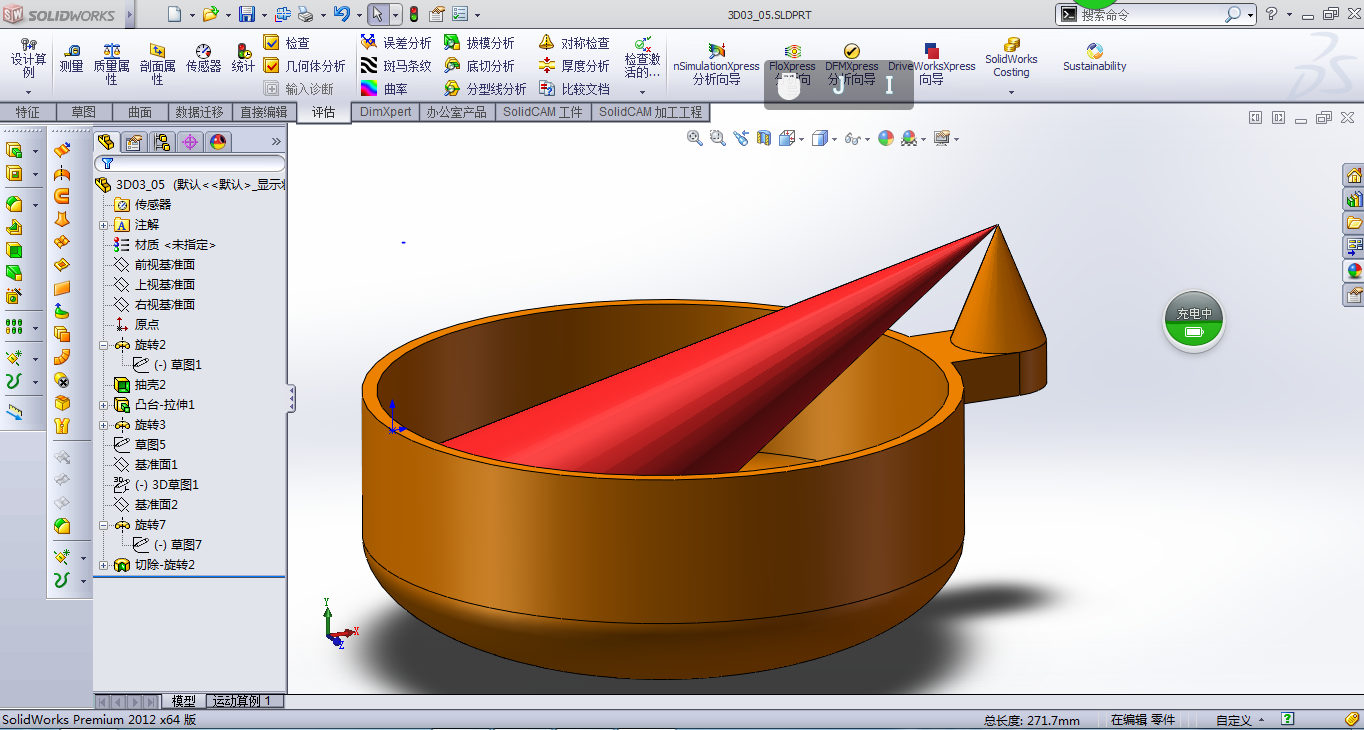Click Zoom to Fit in view toolbar

(695, 138)
